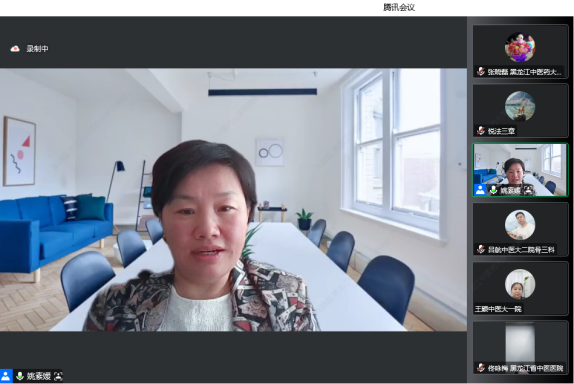This screenshot has width=574, height=384.
Task: Click green mic icon in highlighted speaker thumbnail
Action: coord(493,190)
